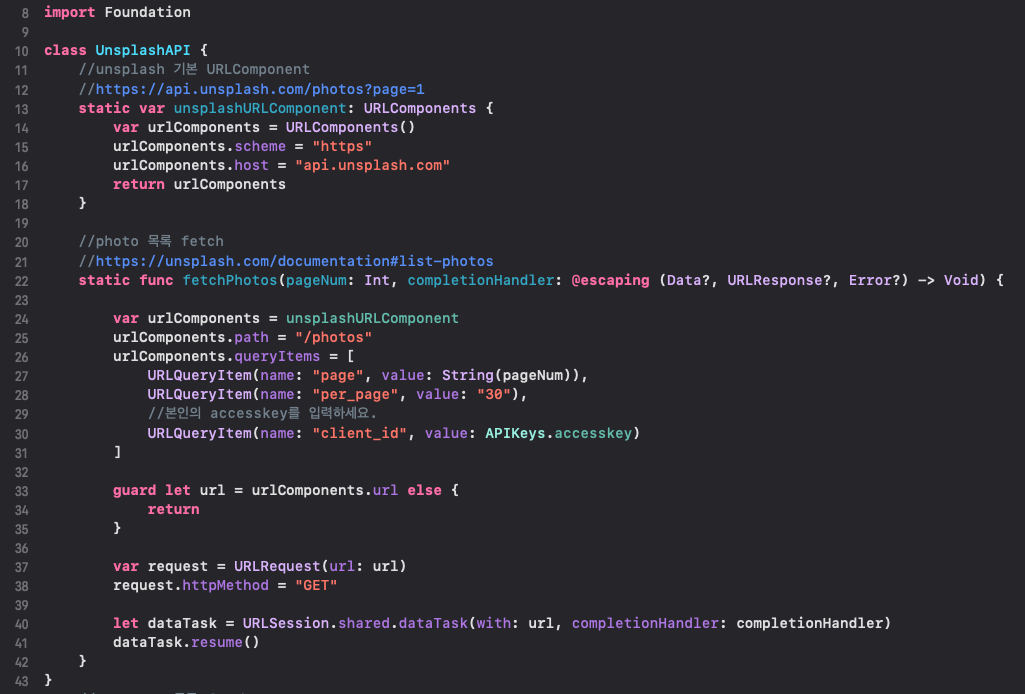Click the func keyword
1025x694 pixels.
[156, 280]
